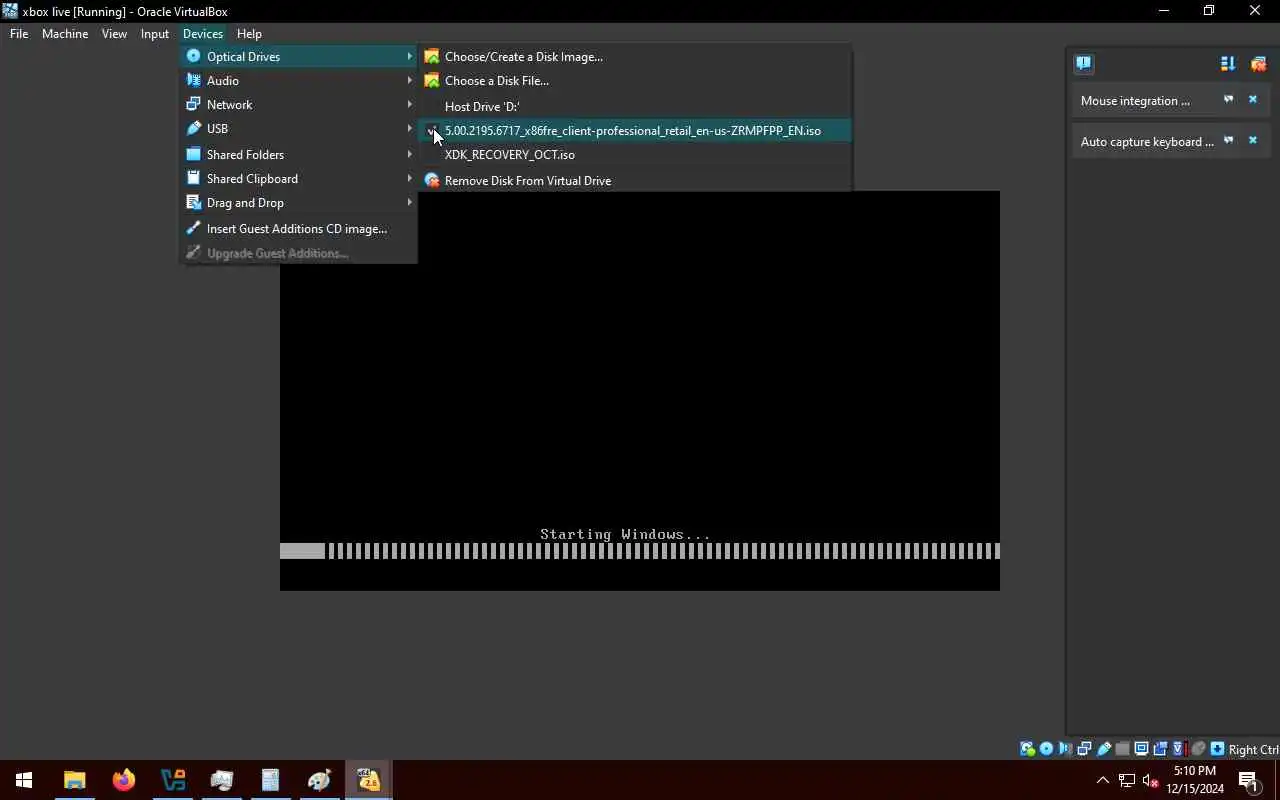The height and width of the screenshot is (800, 1280).
Task: Open the USB submenu in Devices
Action: [299, 128]
